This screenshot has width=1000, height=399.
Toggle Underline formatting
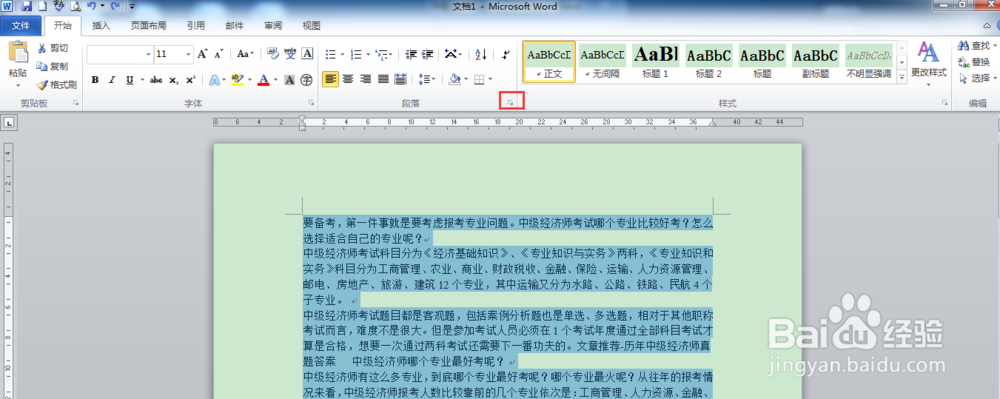tap(129, 80)
